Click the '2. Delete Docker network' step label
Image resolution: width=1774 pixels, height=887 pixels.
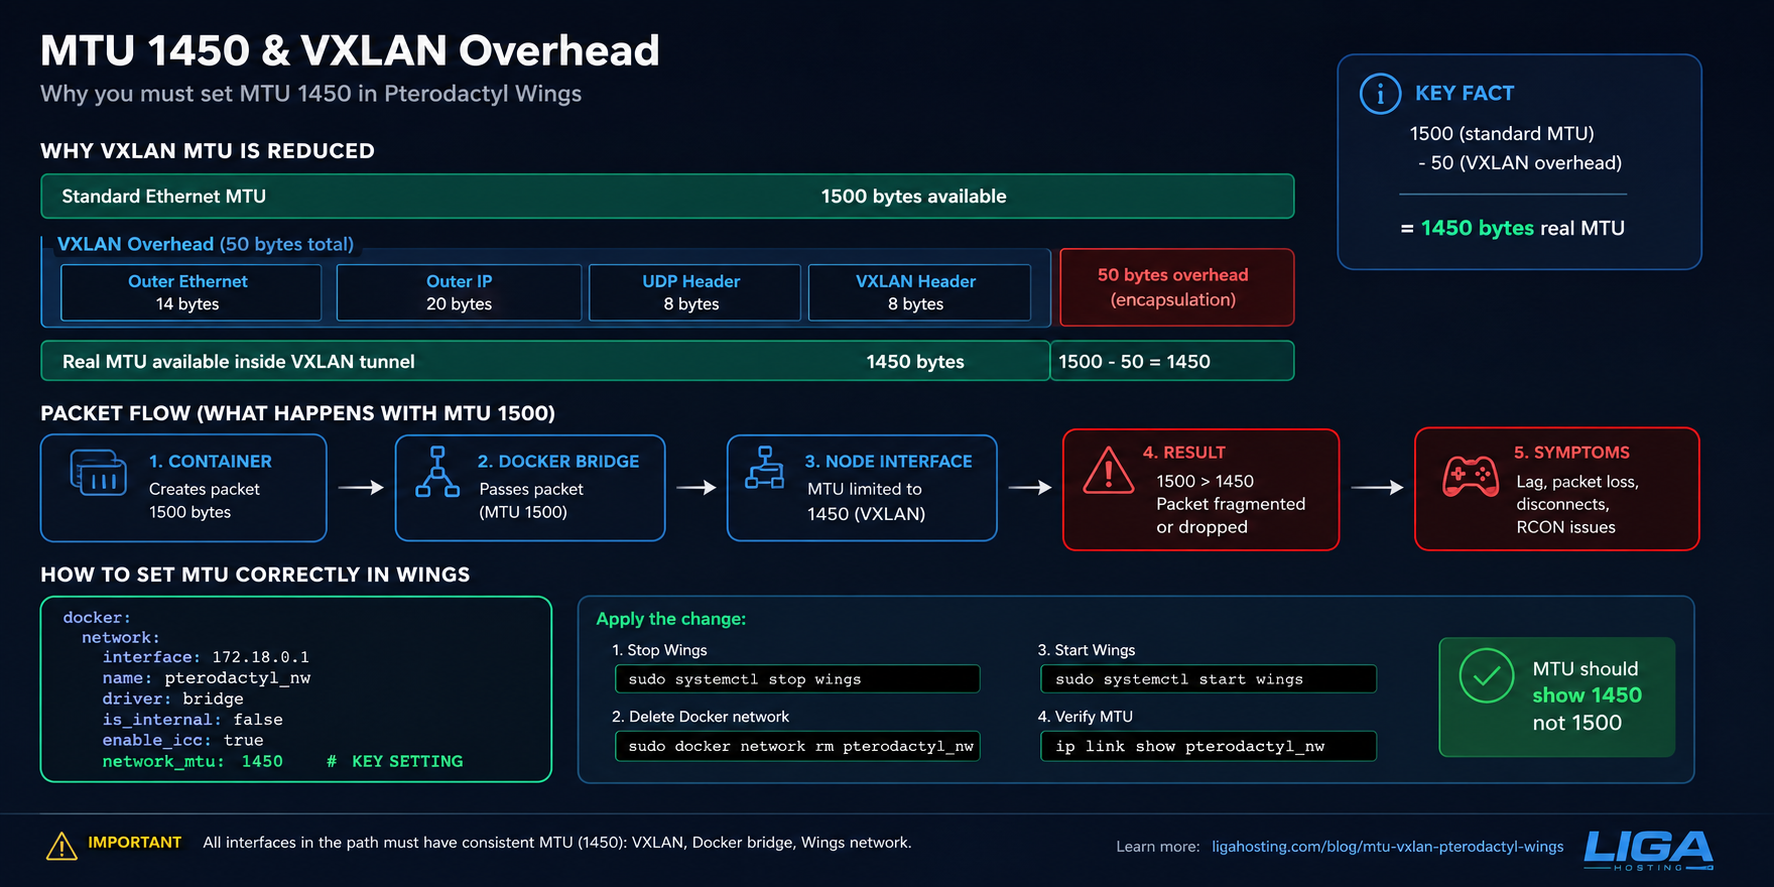click(700, 716)
